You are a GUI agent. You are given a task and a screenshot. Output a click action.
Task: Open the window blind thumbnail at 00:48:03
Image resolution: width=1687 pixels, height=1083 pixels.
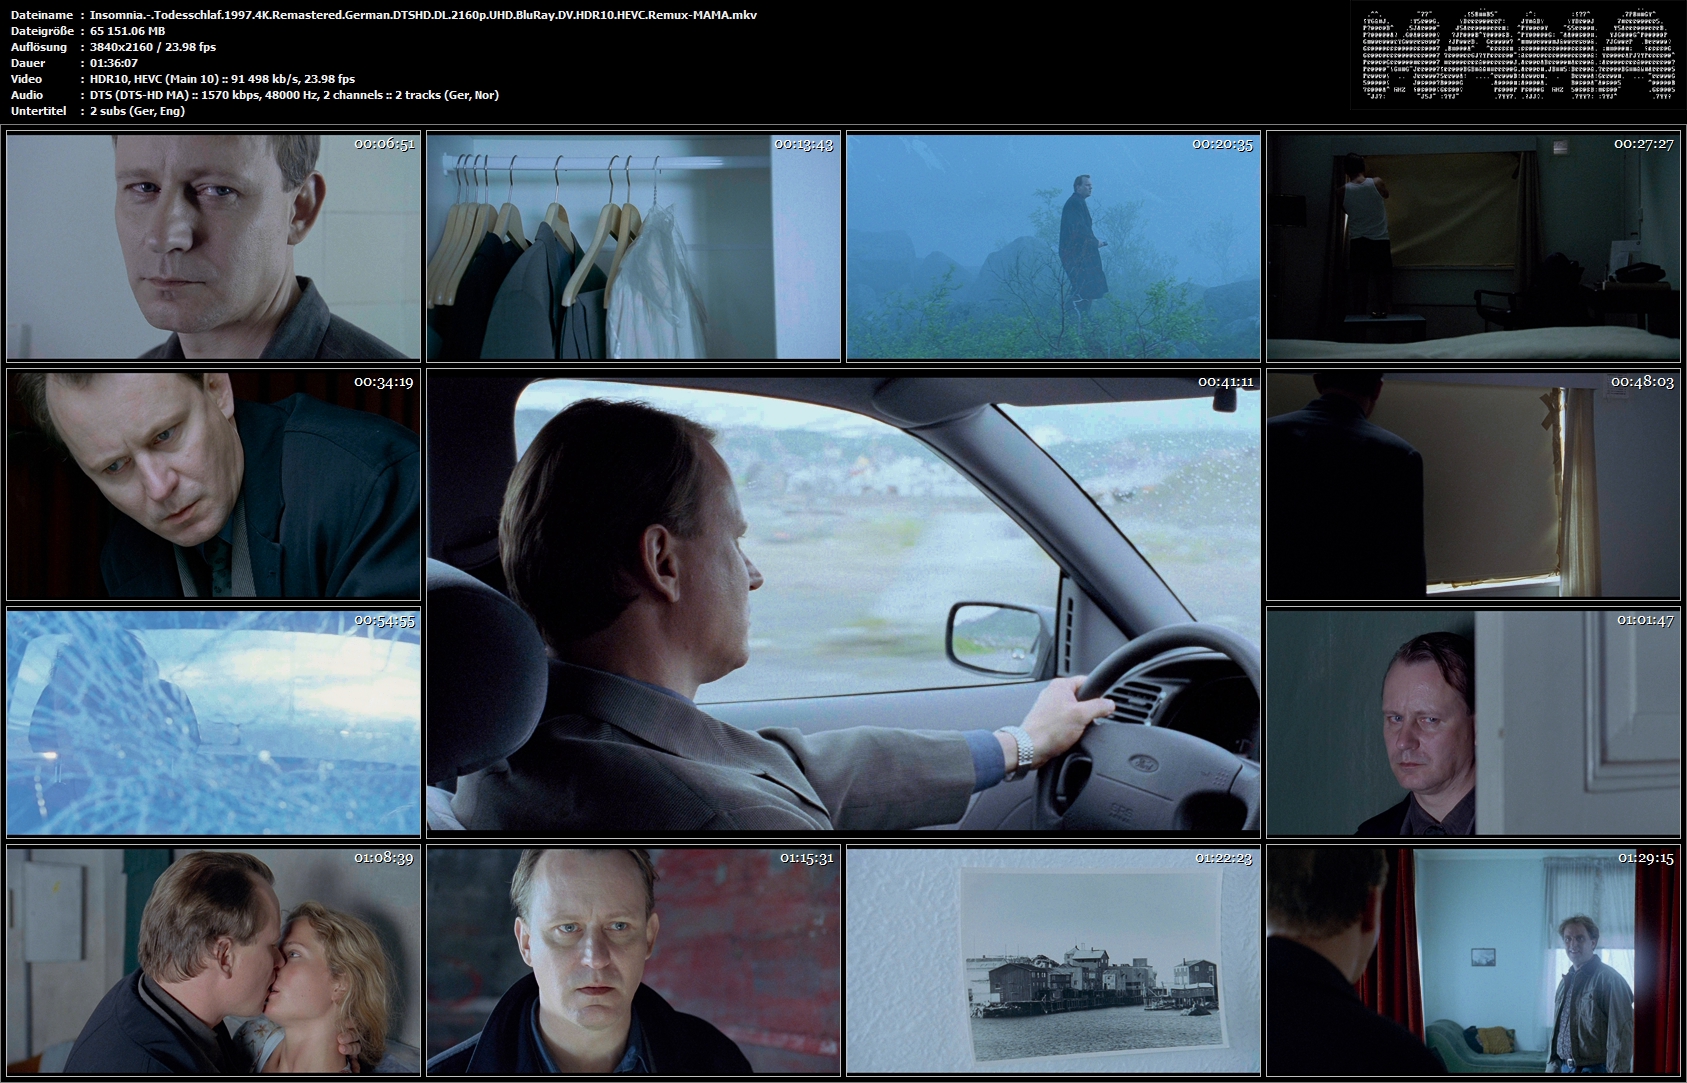point(1473,485)
